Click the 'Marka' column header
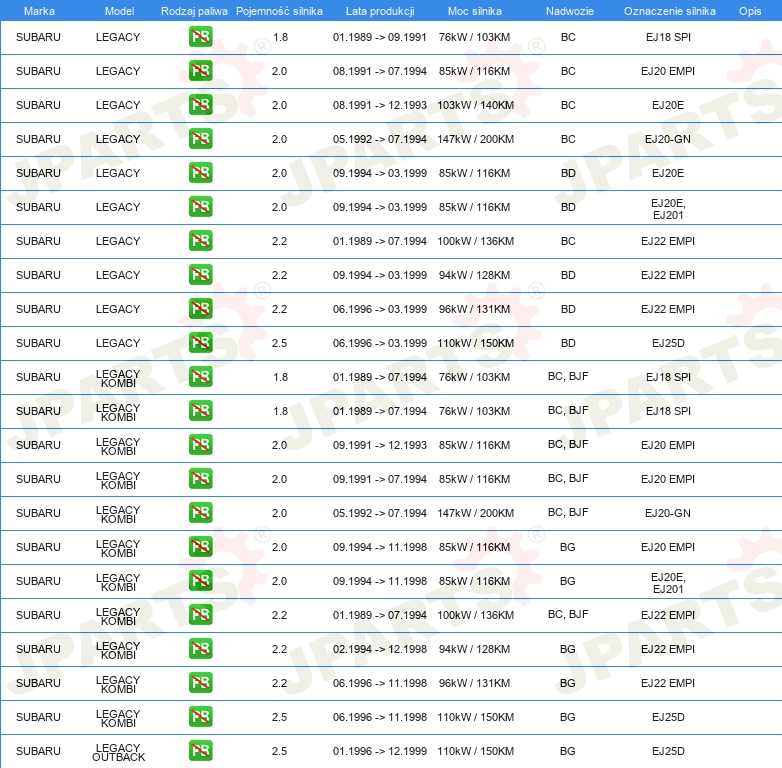Image resolution: width=782 pixels, height=768 pixels. pos(39,11)
